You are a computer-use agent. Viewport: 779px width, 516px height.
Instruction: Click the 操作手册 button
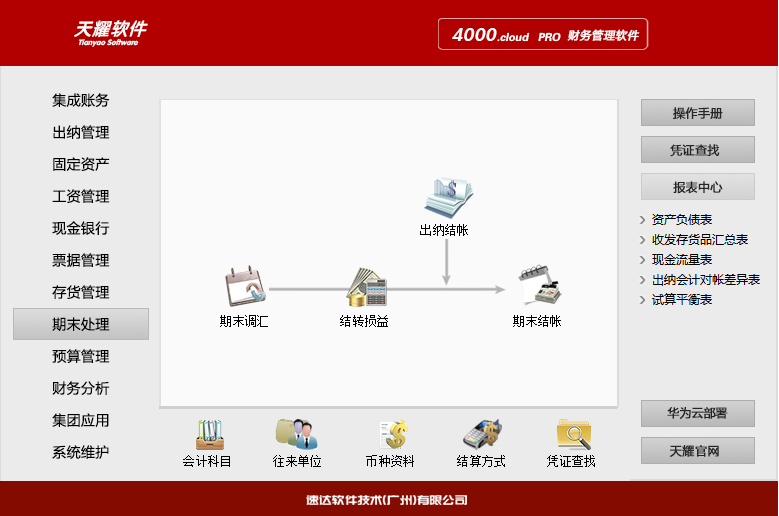[x=698, y=113]
